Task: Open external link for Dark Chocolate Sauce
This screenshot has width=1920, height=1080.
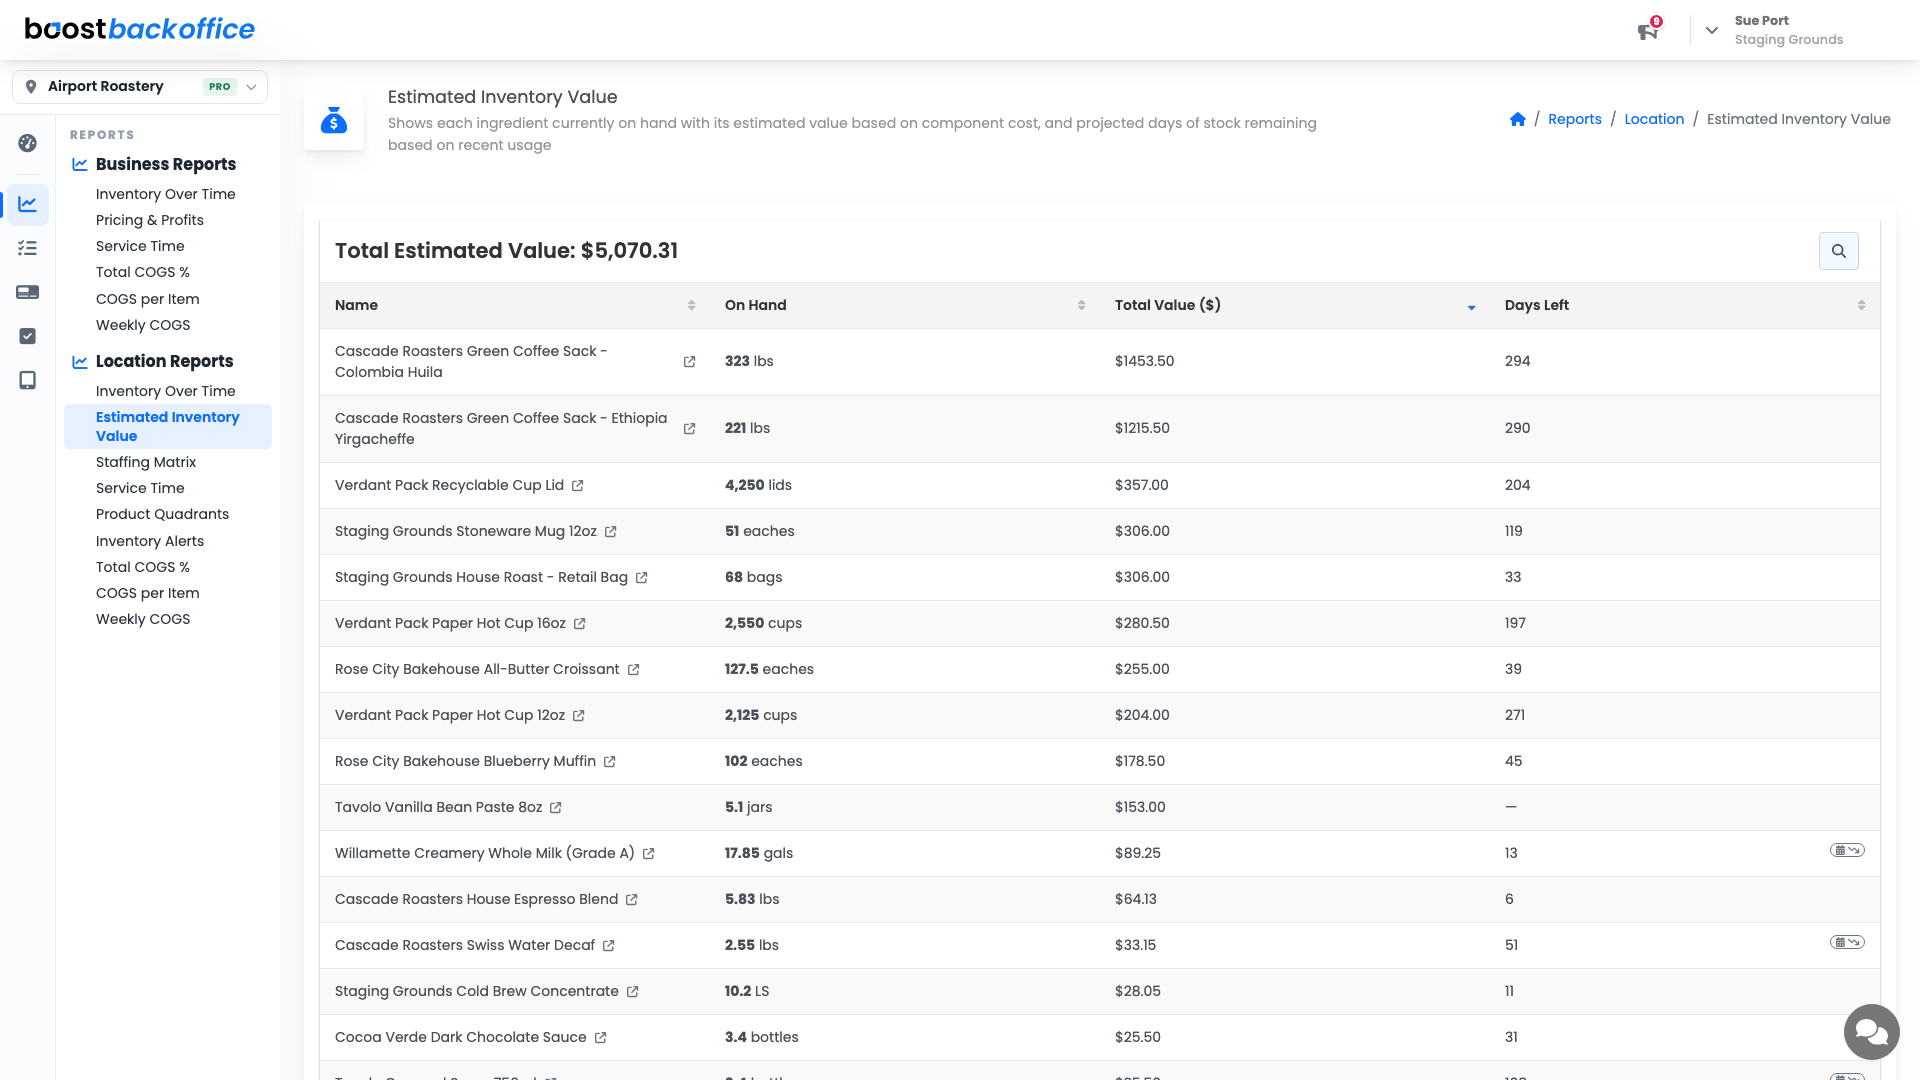Action: [x=600, y=1038]
